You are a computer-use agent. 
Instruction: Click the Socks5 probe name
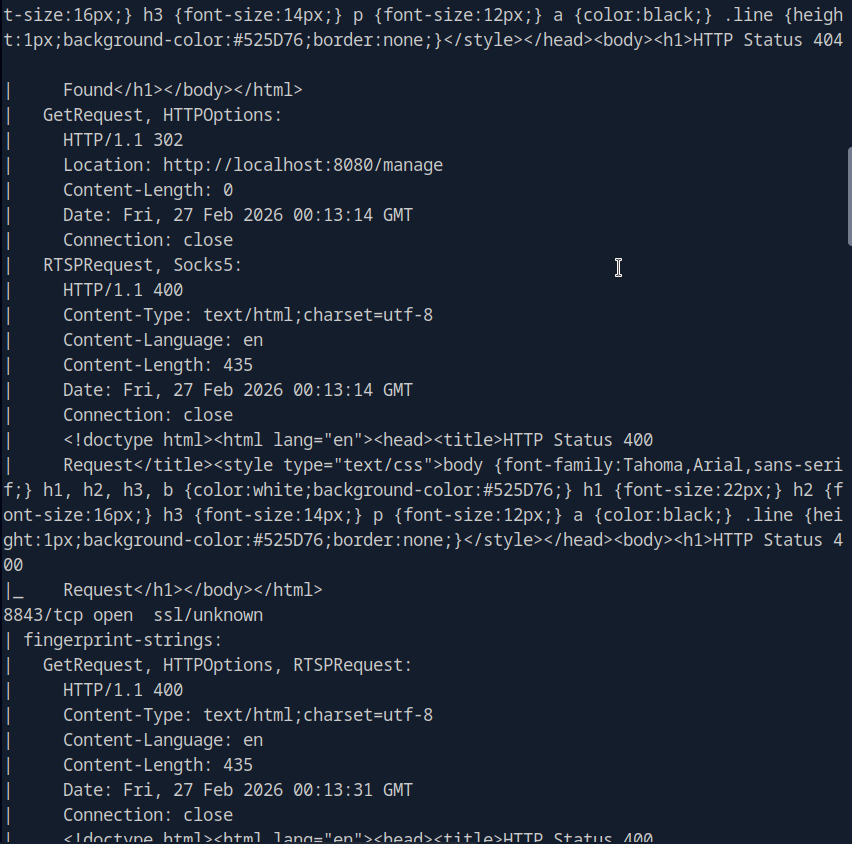click(208, 265)
